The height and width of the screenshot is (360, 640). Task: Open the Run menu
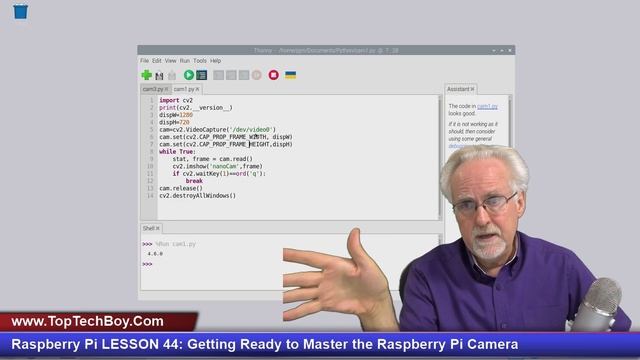tap(185, 61)
